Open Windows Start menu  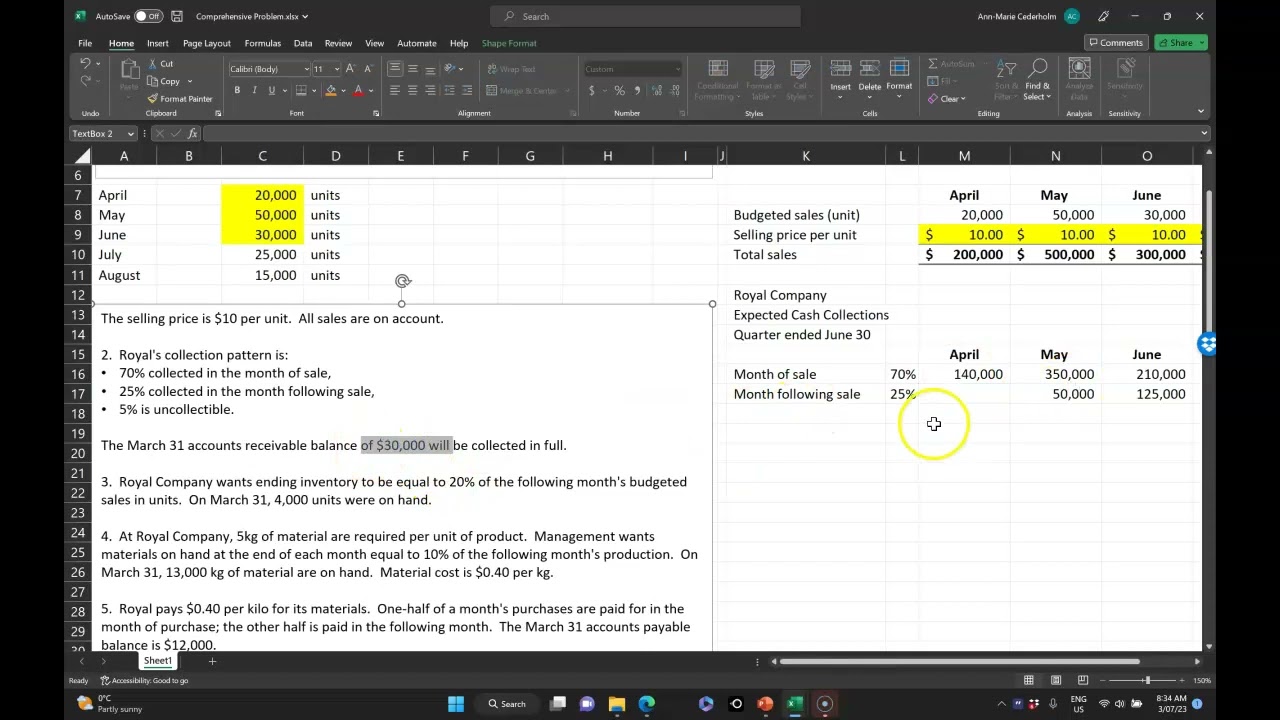point(456,704)
